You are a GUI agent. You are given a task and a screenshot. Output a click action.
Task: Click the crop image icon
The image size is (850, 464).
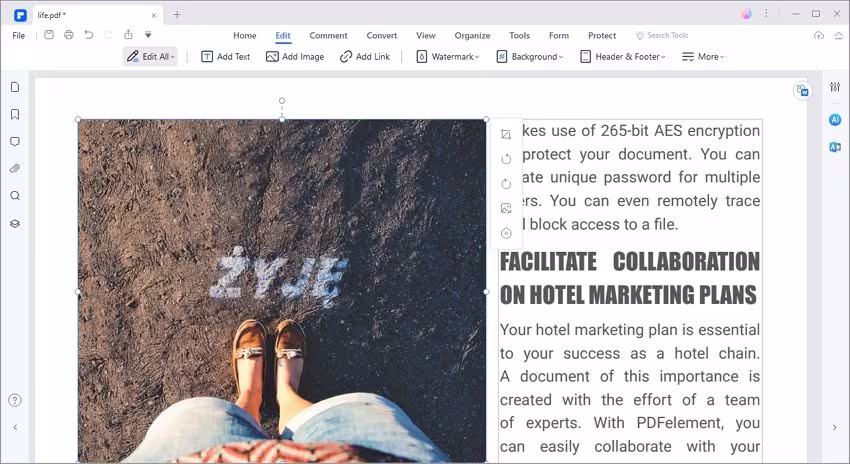(506, 134)
